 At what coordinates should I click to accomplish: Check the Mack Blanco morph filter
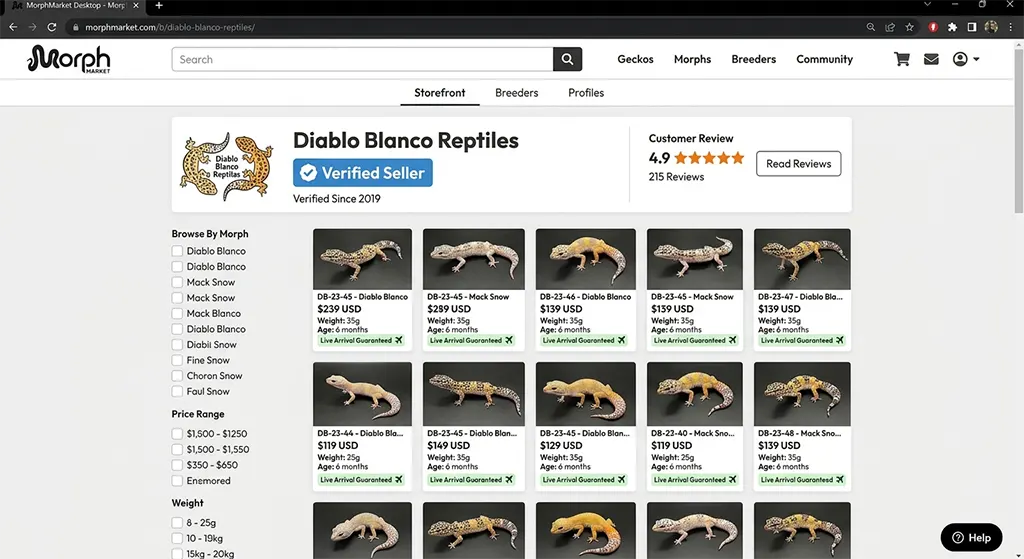pos(177,313)
